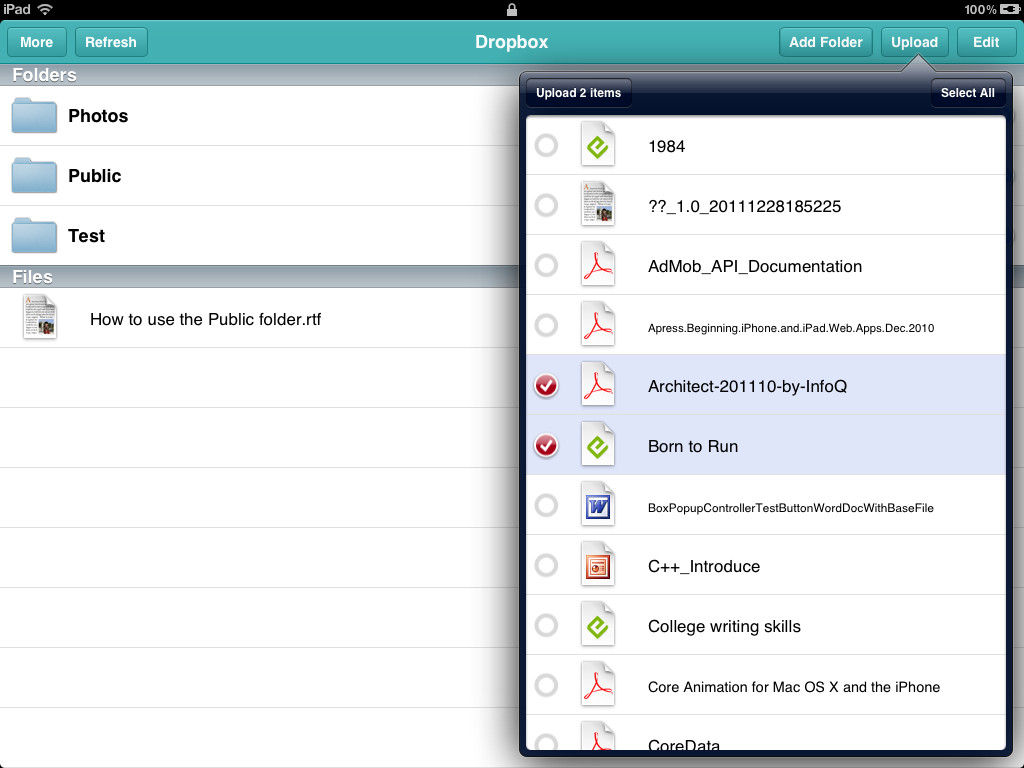Tap BoxPopupControllerTestButtonWordDocWithBaseFile file name
Image resolution: width=1024 pixels, height=768 pixels.
[x=791, y=507]
